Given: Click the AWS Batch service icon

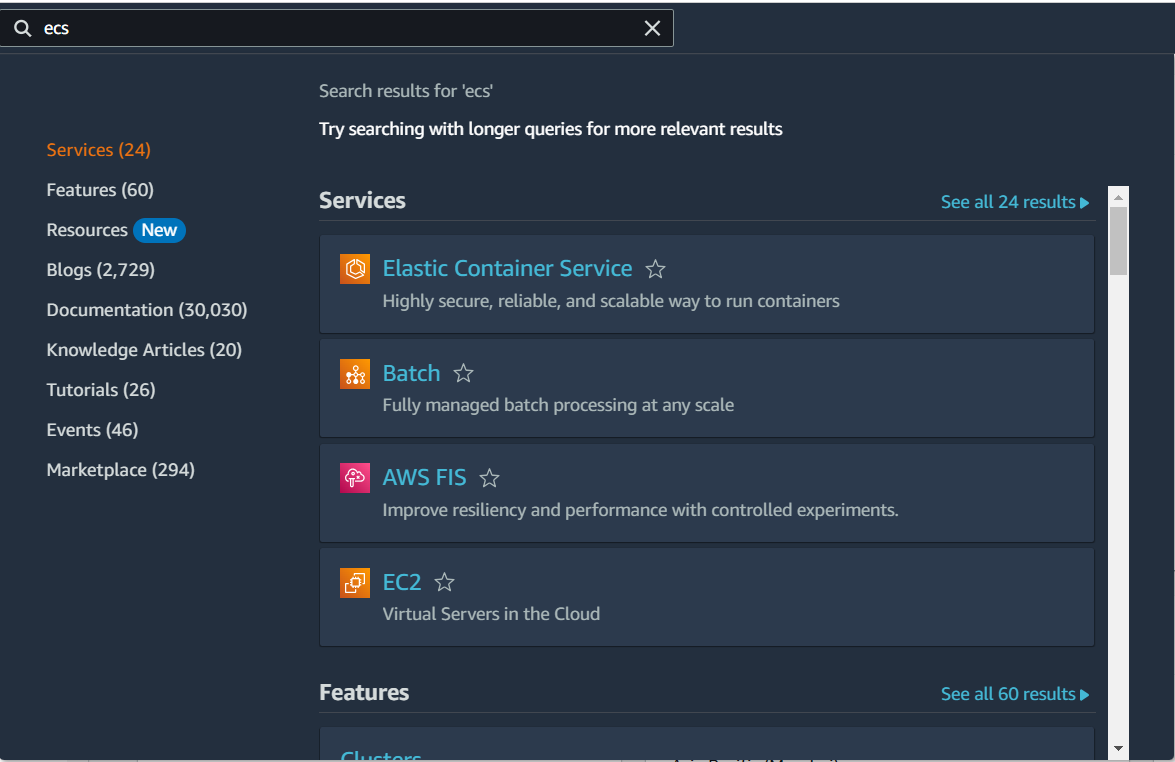Looking at the screenshot, I should point(354,372).
